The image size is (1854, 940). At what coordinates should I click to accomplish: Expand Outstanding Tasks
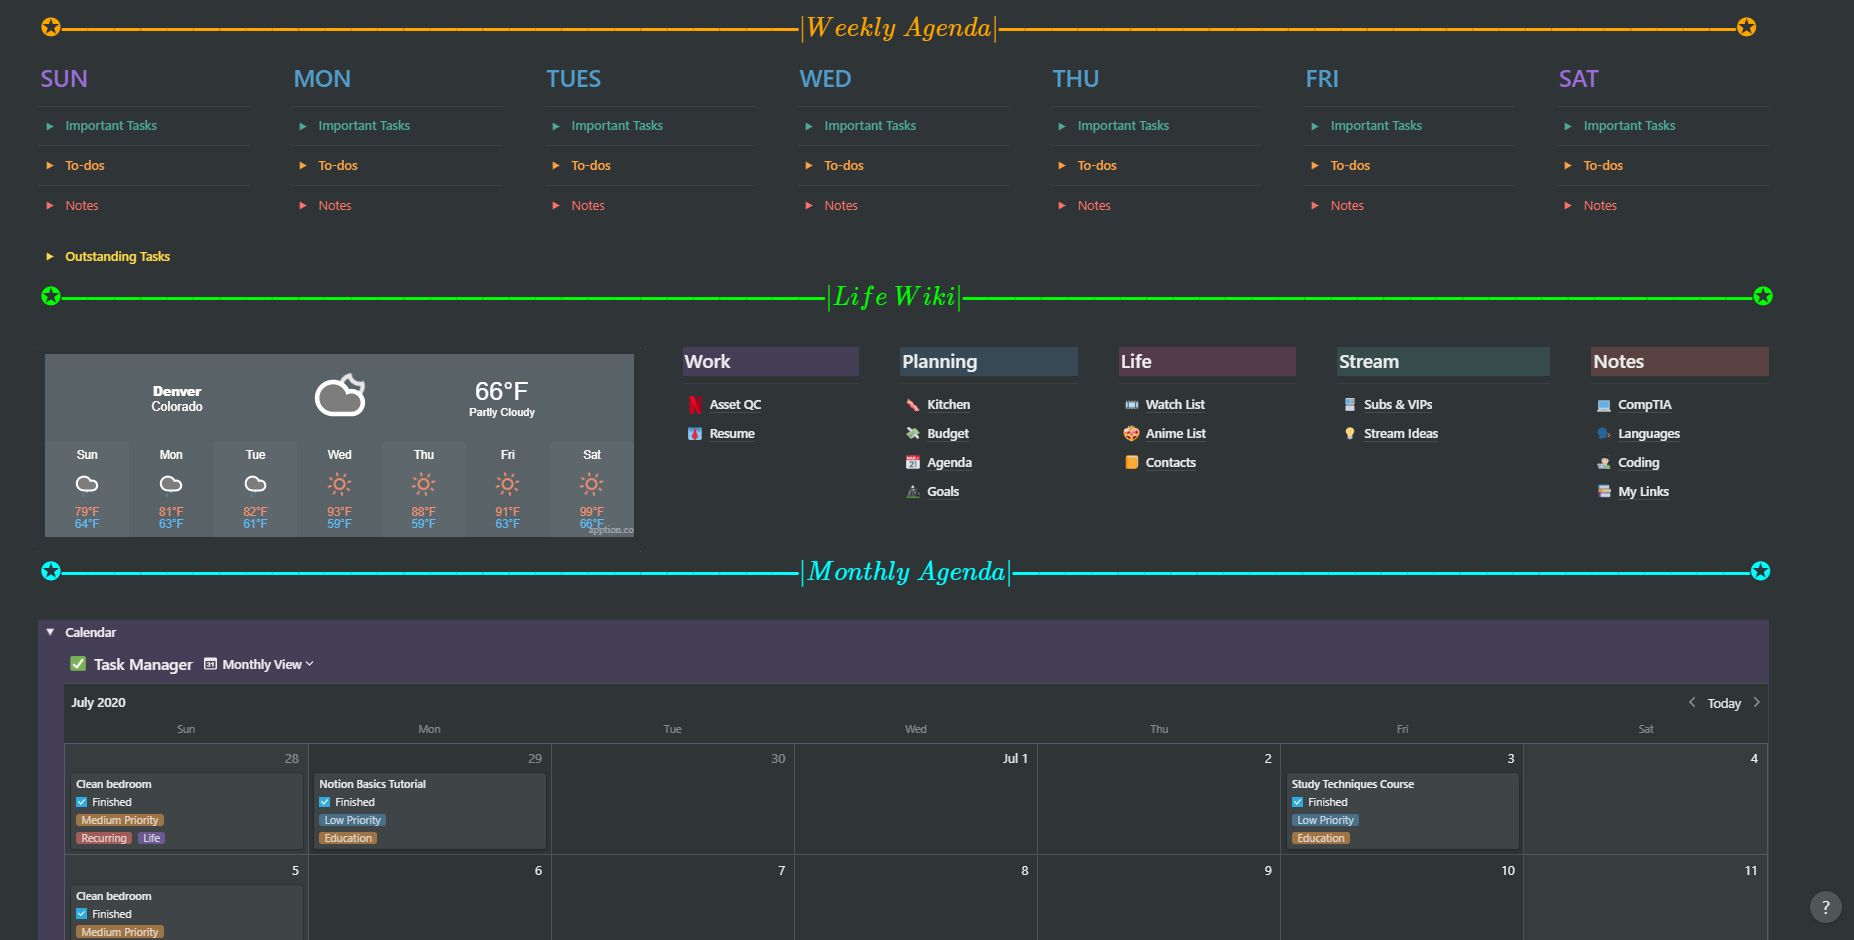48,256
